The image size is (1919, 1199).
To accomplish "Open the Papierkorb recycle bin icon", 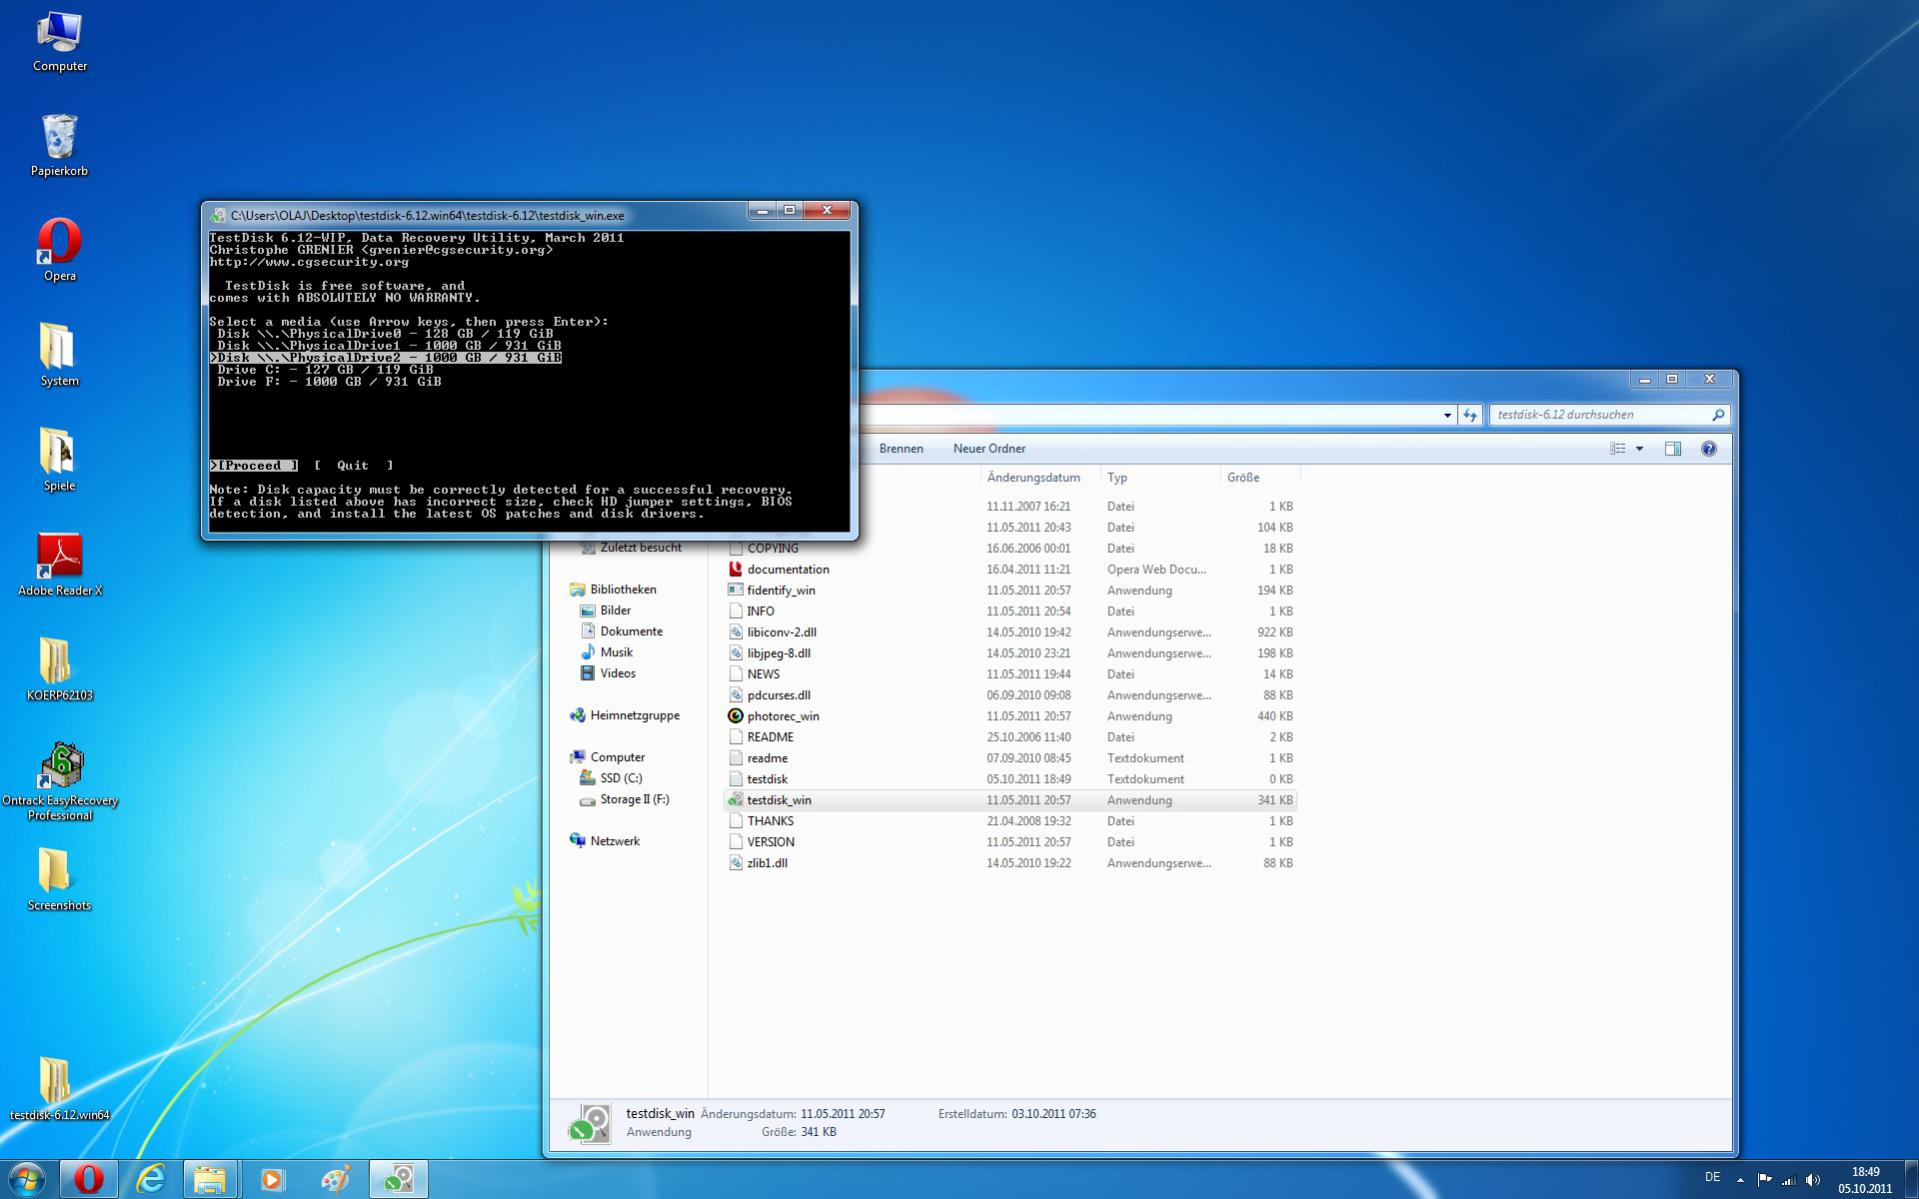I will pos(60,146).
